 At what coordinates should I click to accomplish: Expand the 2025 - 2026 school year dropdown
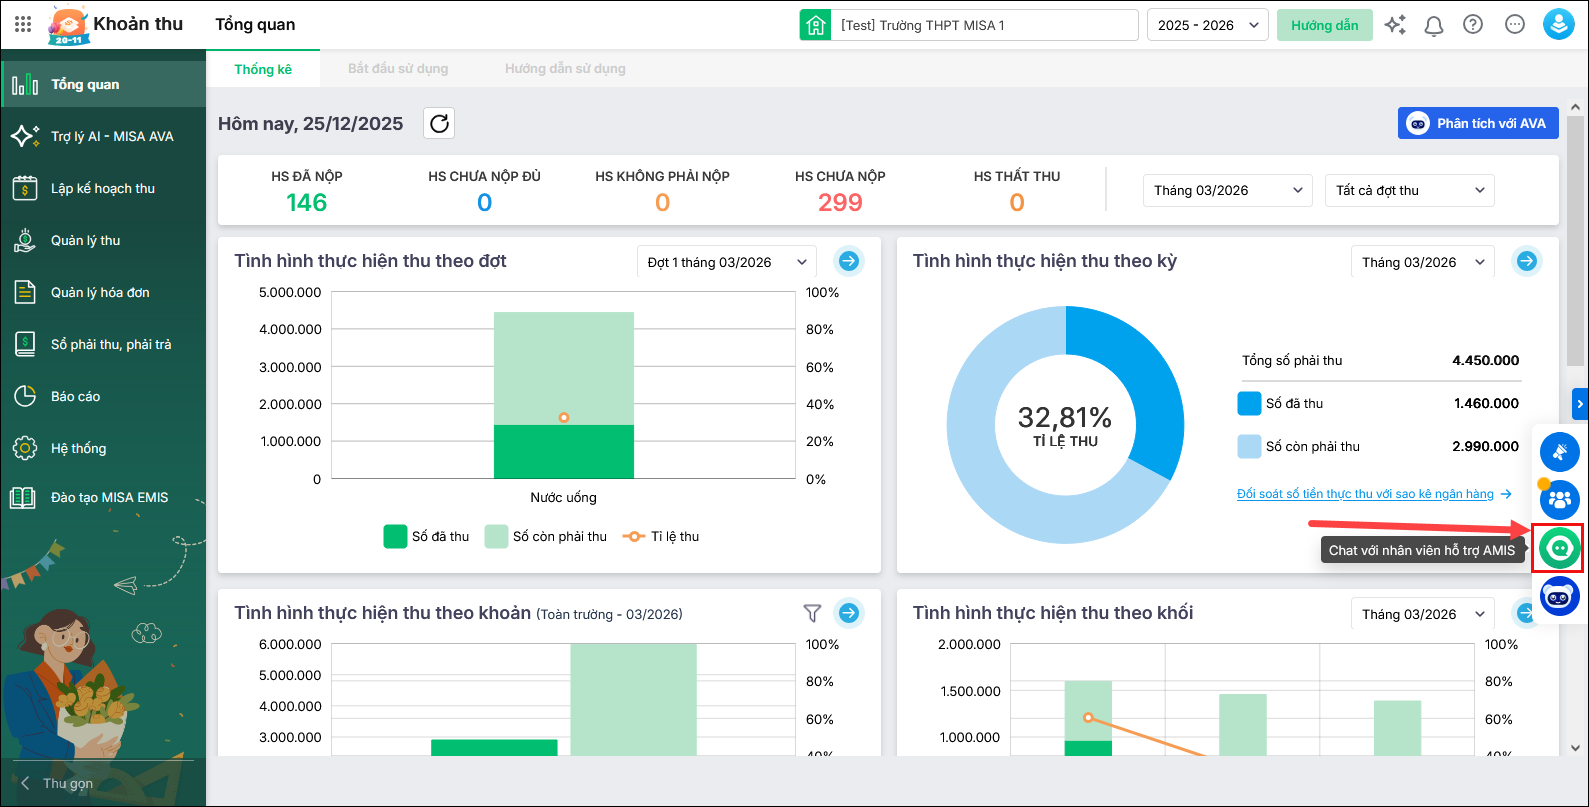click(x=1207, y=25)
